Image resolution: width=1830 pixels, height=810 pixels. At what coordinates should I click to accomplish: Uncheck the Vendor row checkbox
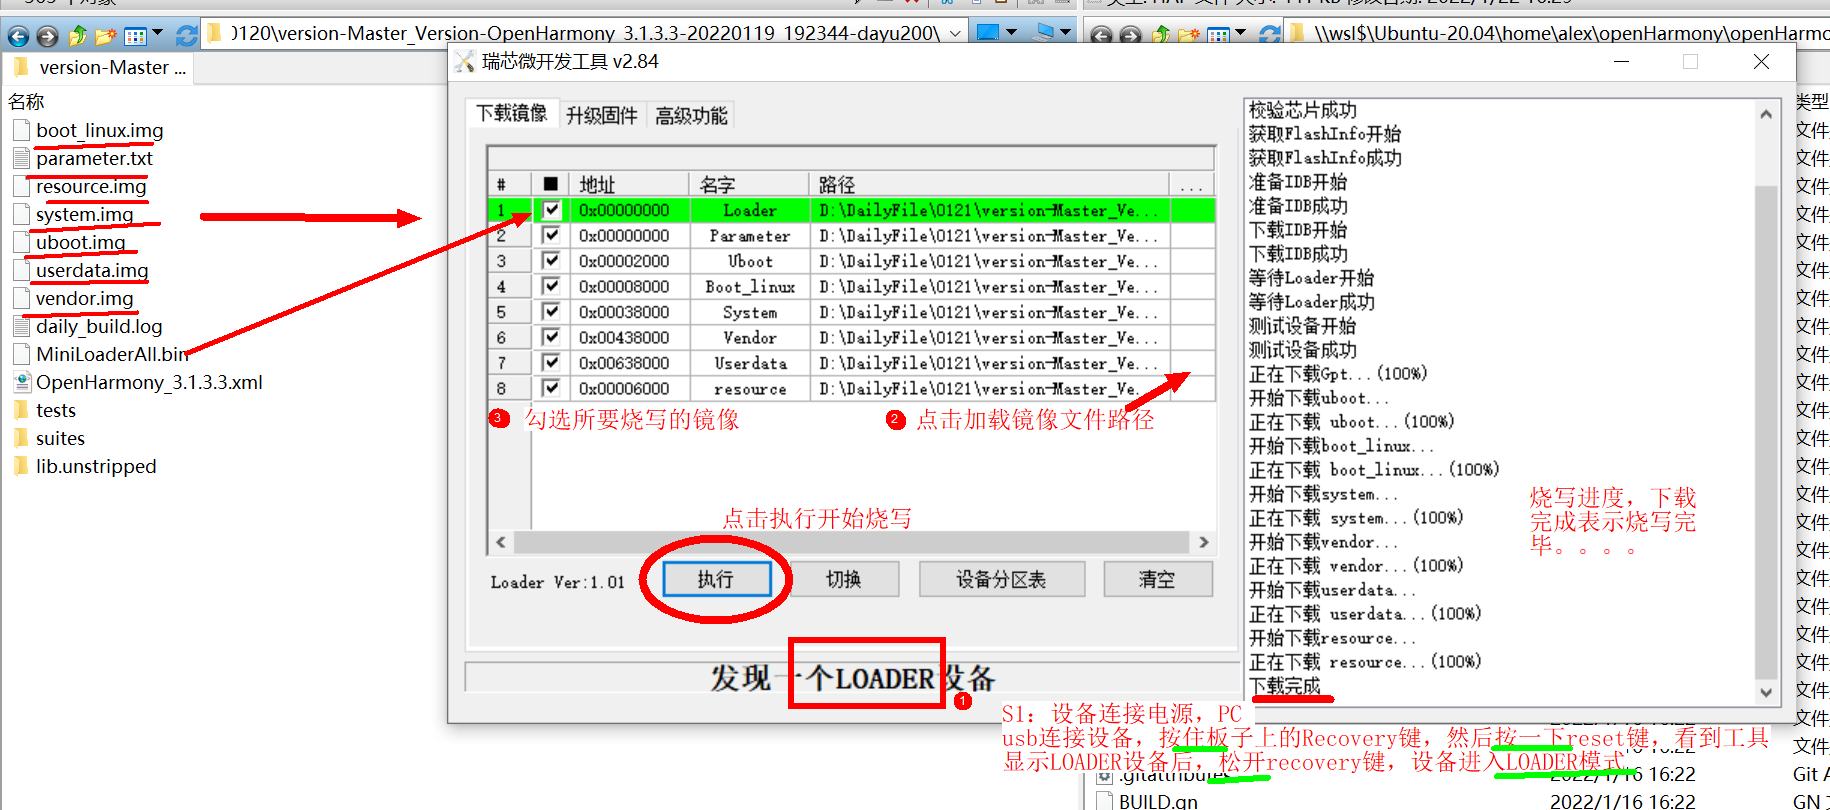click(x=551, y=337)
